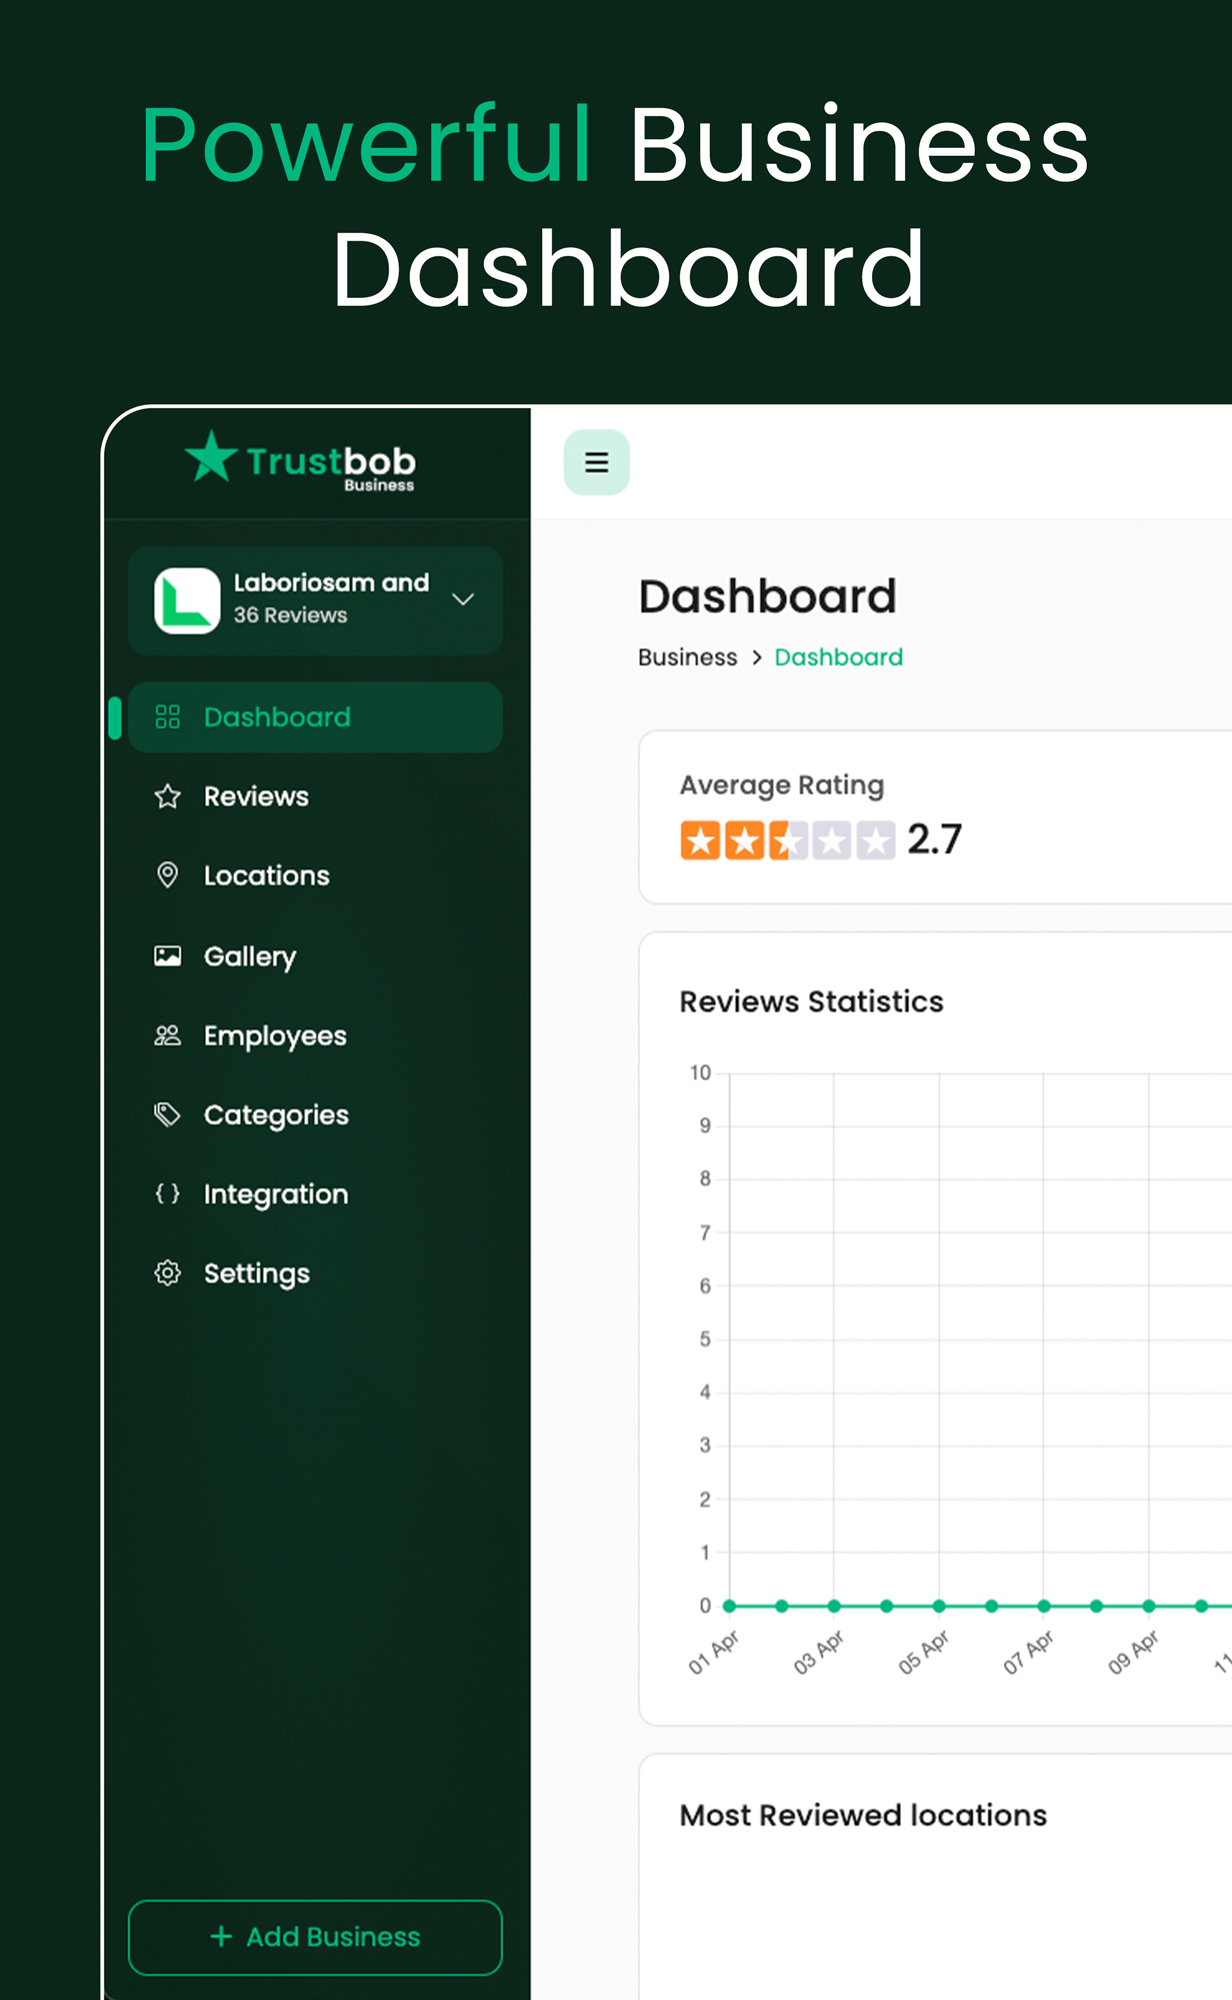Click the Dashboard page title

767,596
